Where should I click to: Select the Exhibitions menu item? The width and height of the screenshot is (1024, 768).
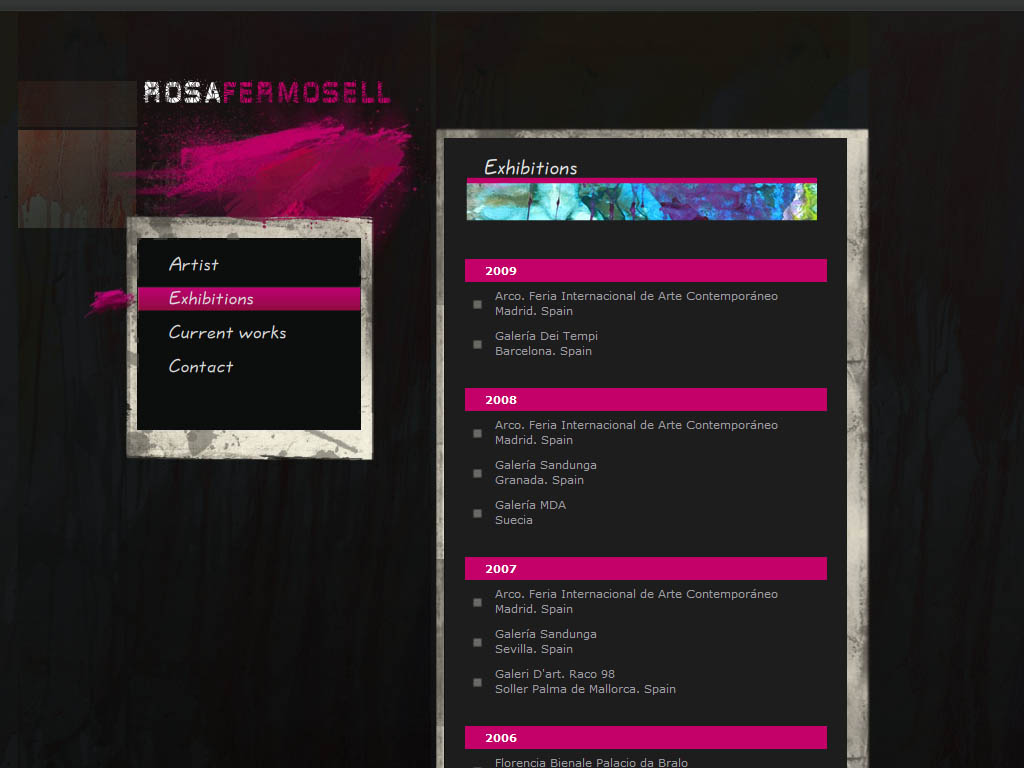tap(249, 298)
